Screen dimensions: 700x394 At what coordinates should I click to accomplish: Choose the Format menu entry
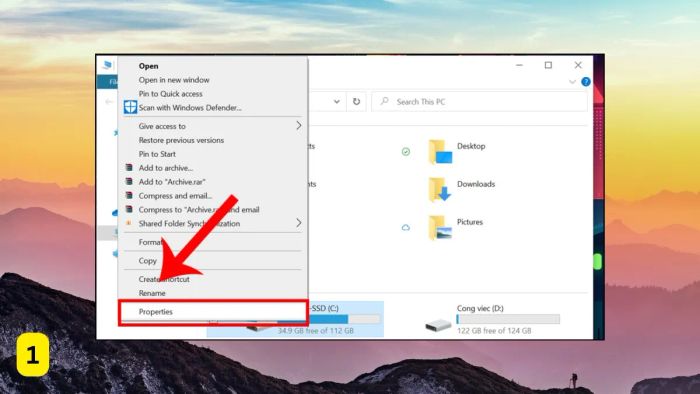(150, 242)
